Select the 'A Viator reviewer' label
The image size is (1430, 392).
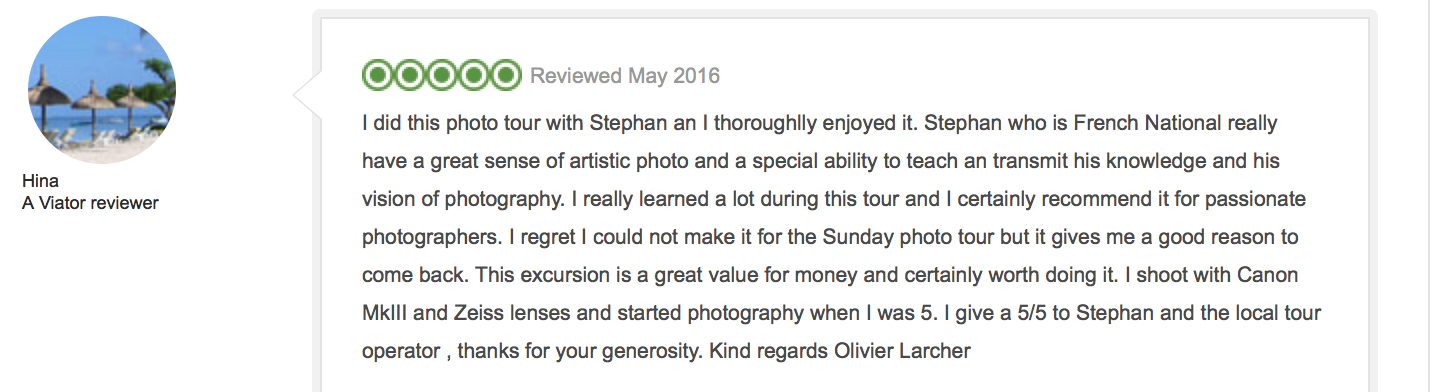[x=90, y=203]
